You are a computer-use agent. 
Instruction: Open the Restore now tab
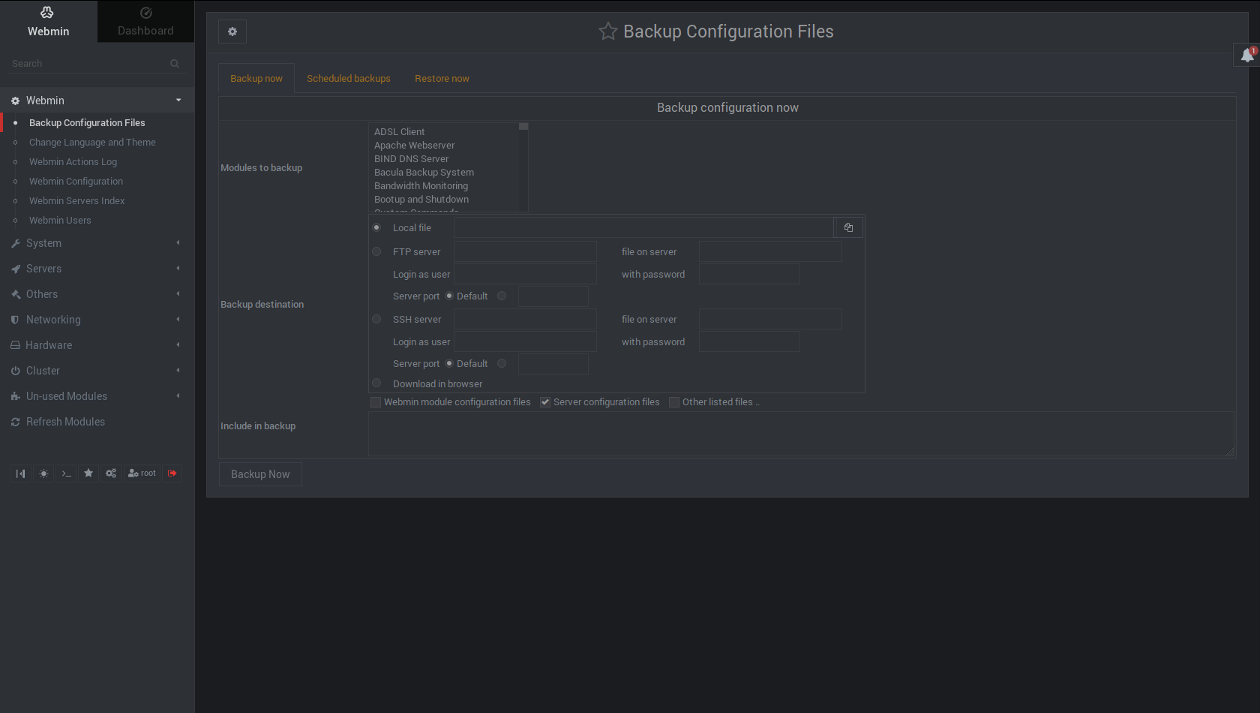tap(442, 78)
